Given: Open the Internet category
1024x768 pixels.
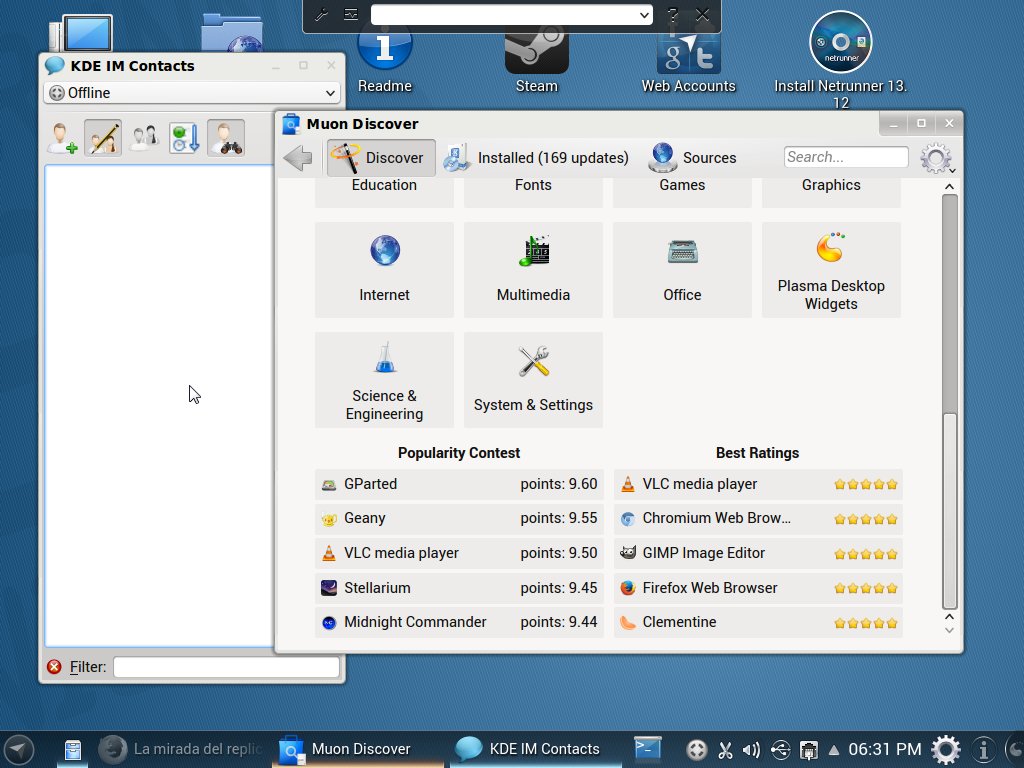Looking at the screenshot, I should (x=384, y=270).
